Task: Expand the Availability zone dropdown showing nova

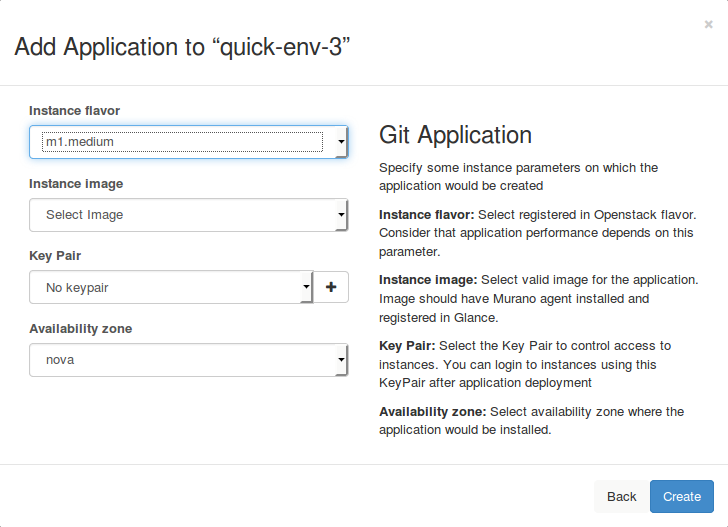Action: pos(183,360)
